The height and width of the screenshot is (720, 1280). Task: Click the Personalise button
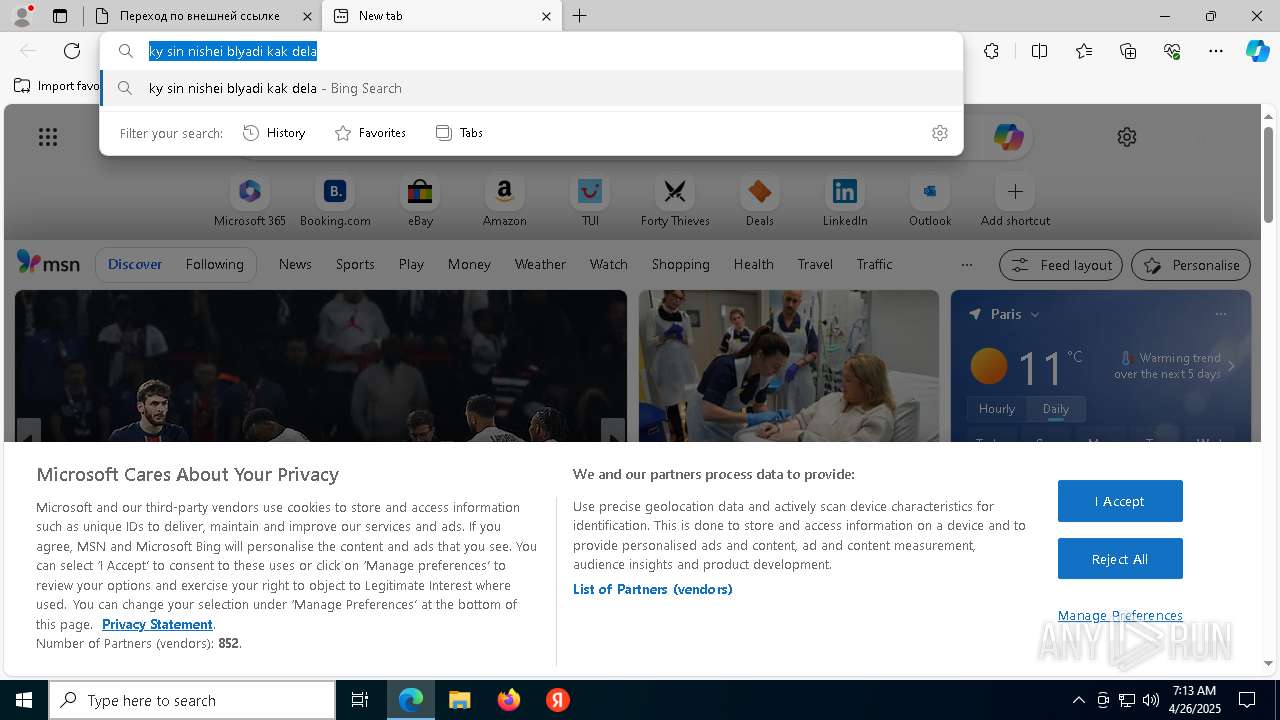1191,265
